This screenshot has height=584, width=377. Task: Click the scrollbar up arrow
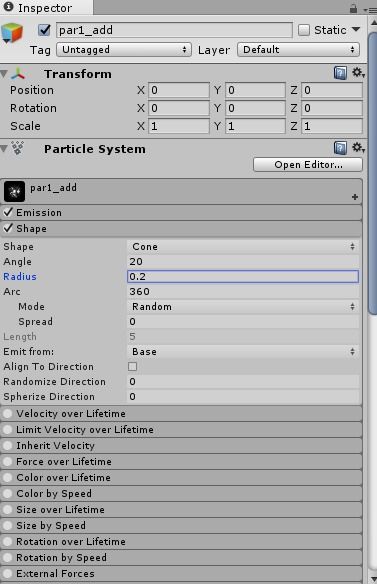373,23
